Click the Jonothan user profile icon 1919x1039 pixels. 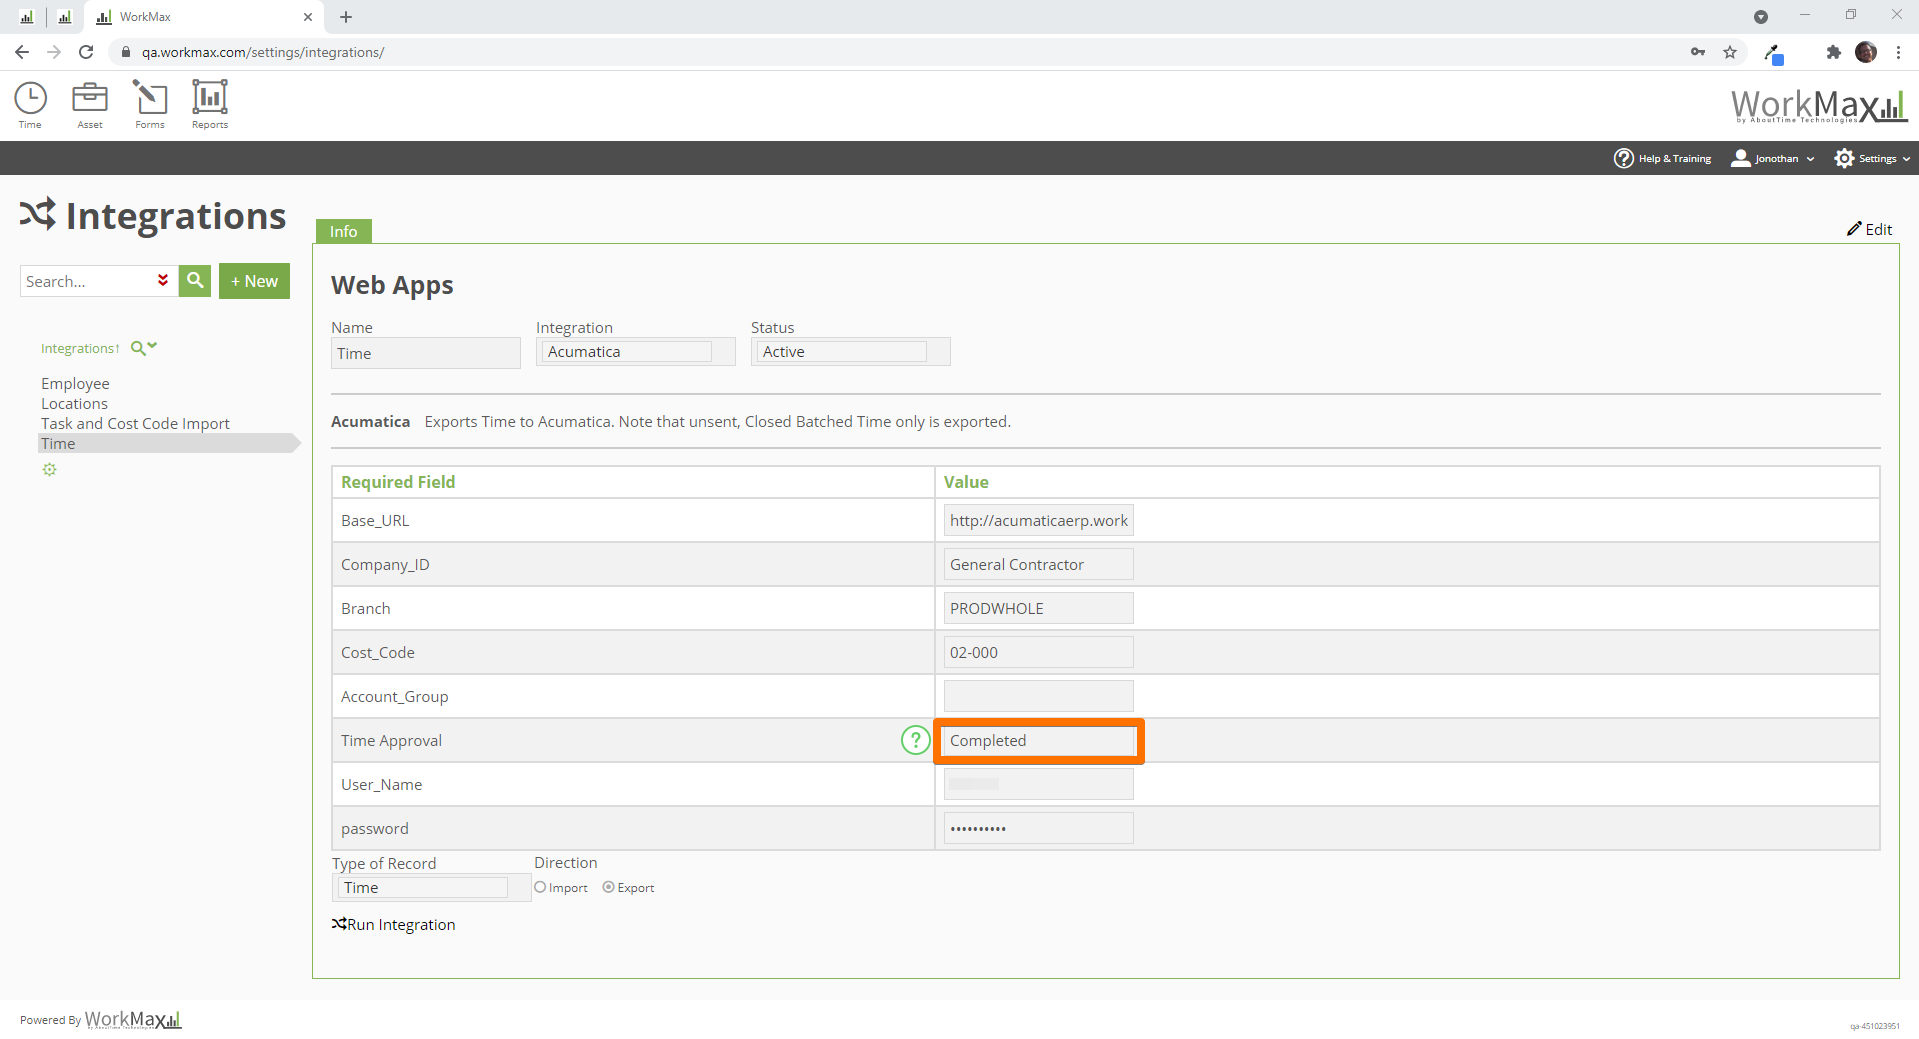click(x=1741, y=158)
